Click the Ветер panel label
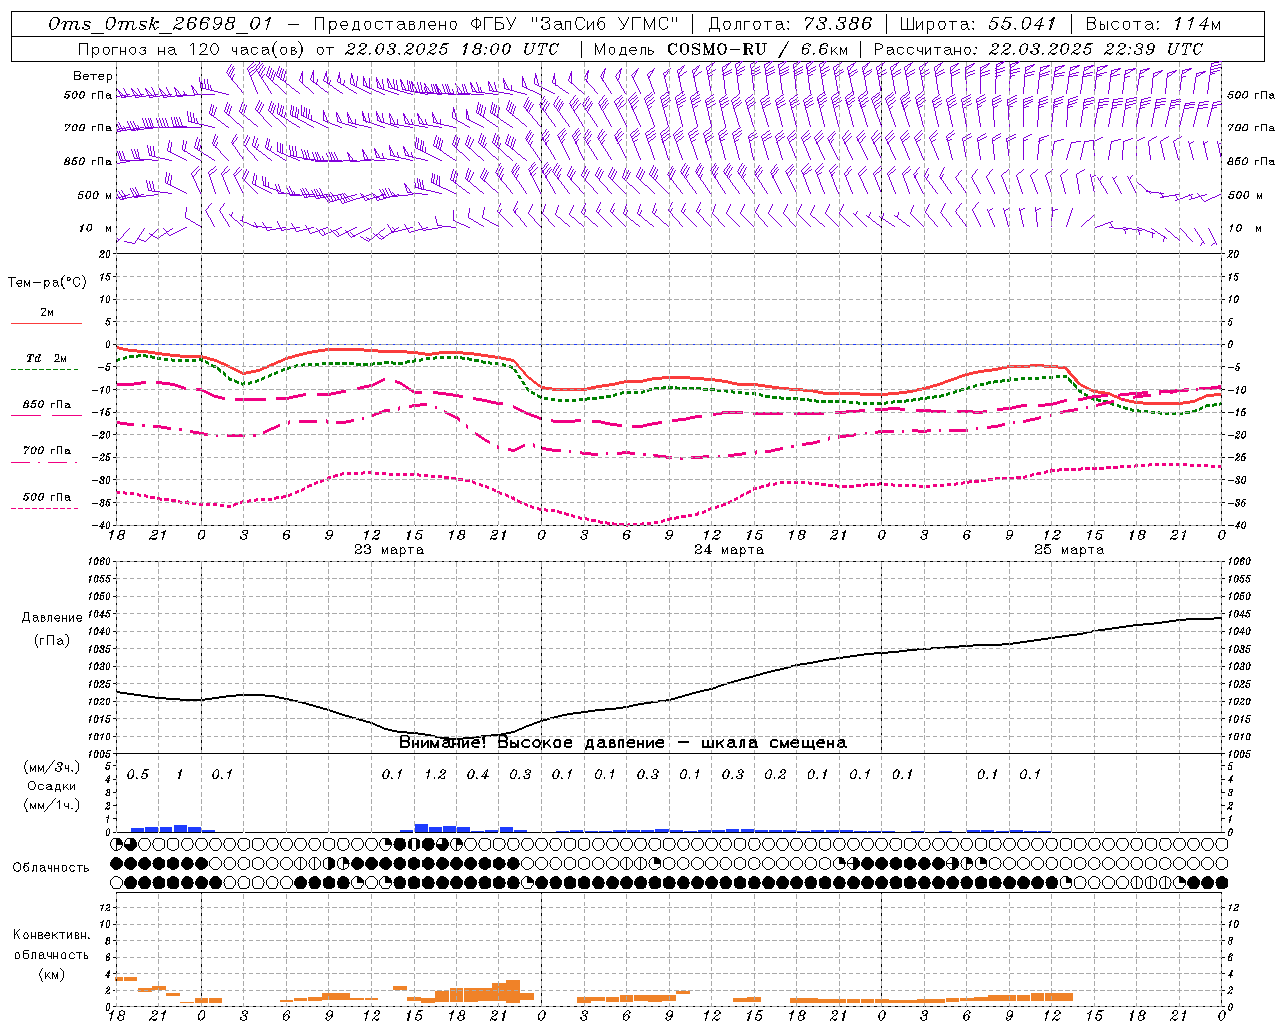The width and height of the screenshot is (1280, 1024). 93,76
